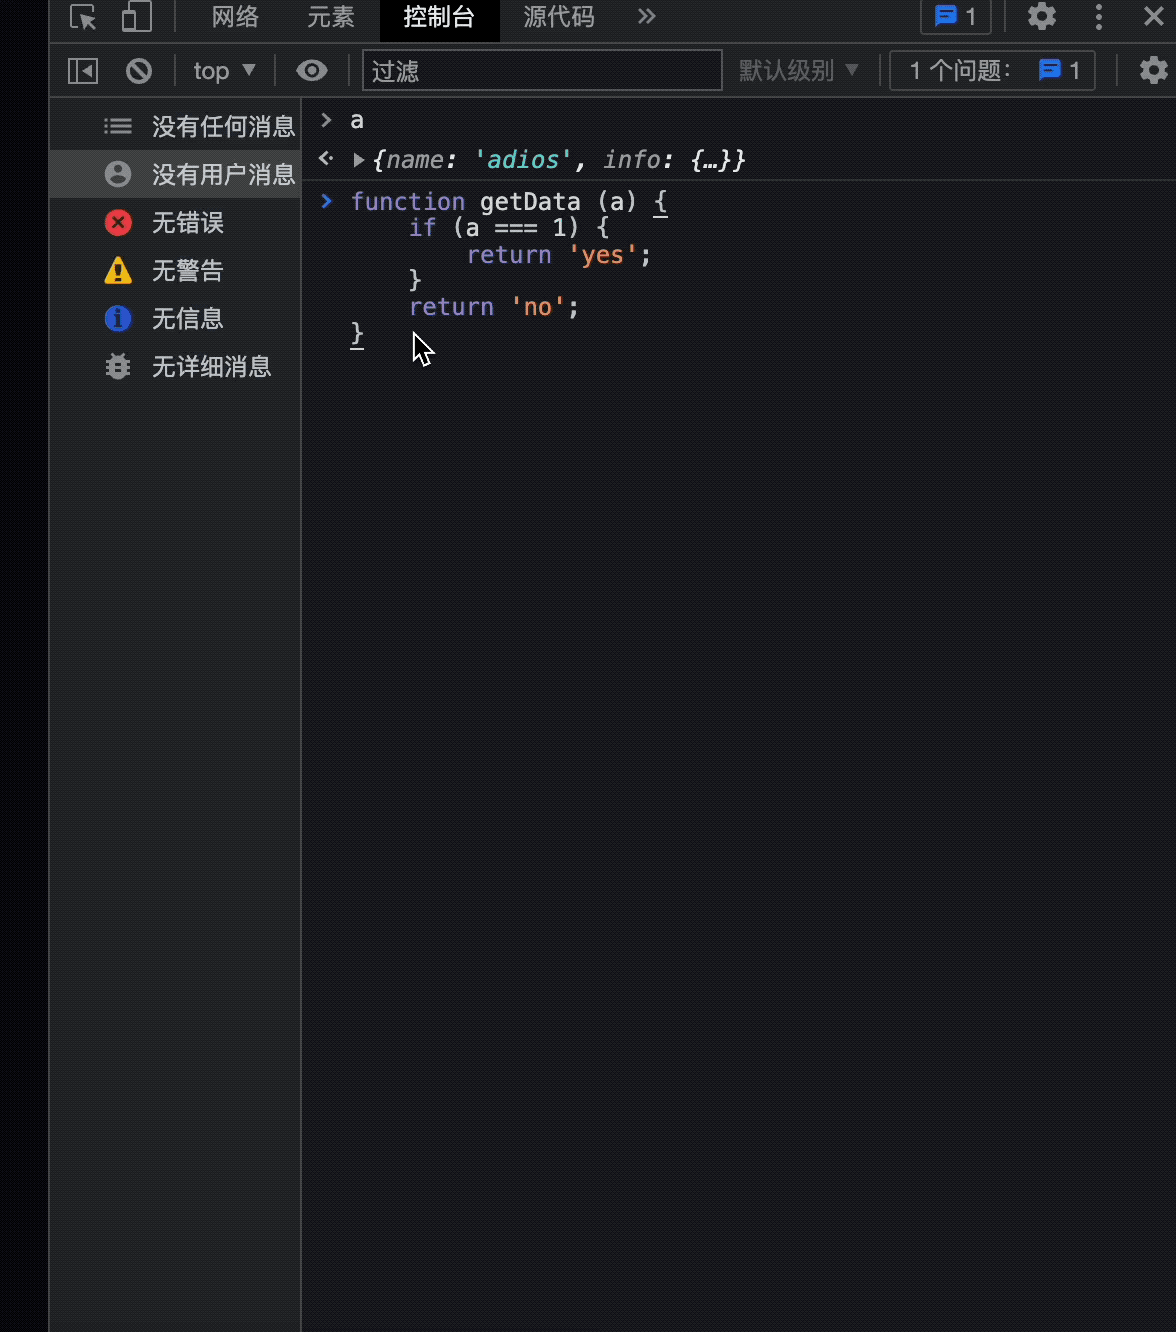This screenshot has width=1176, height=1332.
Task: Select 没有任何消息 in the sidebar
Action: click(175, 126)
